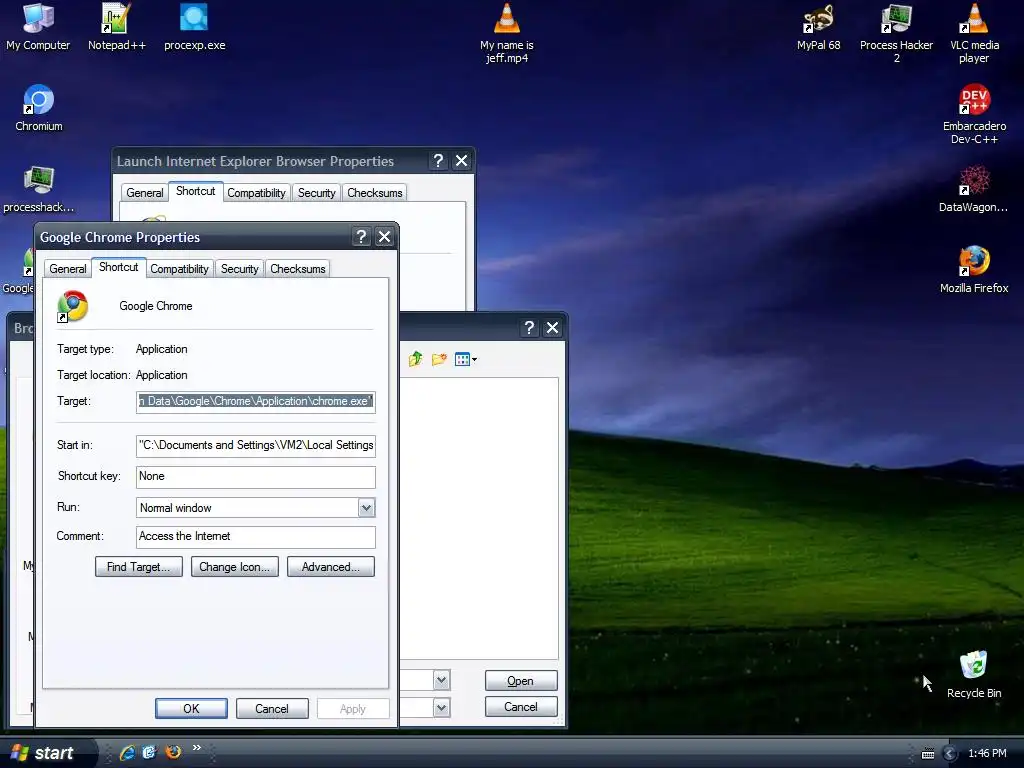Expand file name dropdown in Browse dialog

[441, 680]
